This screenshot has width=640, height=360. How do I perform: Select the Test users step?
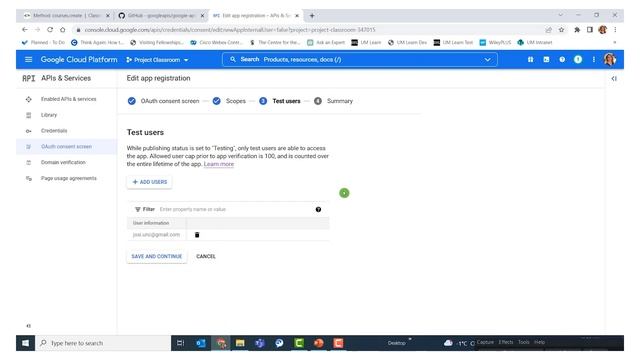(280, 101)
